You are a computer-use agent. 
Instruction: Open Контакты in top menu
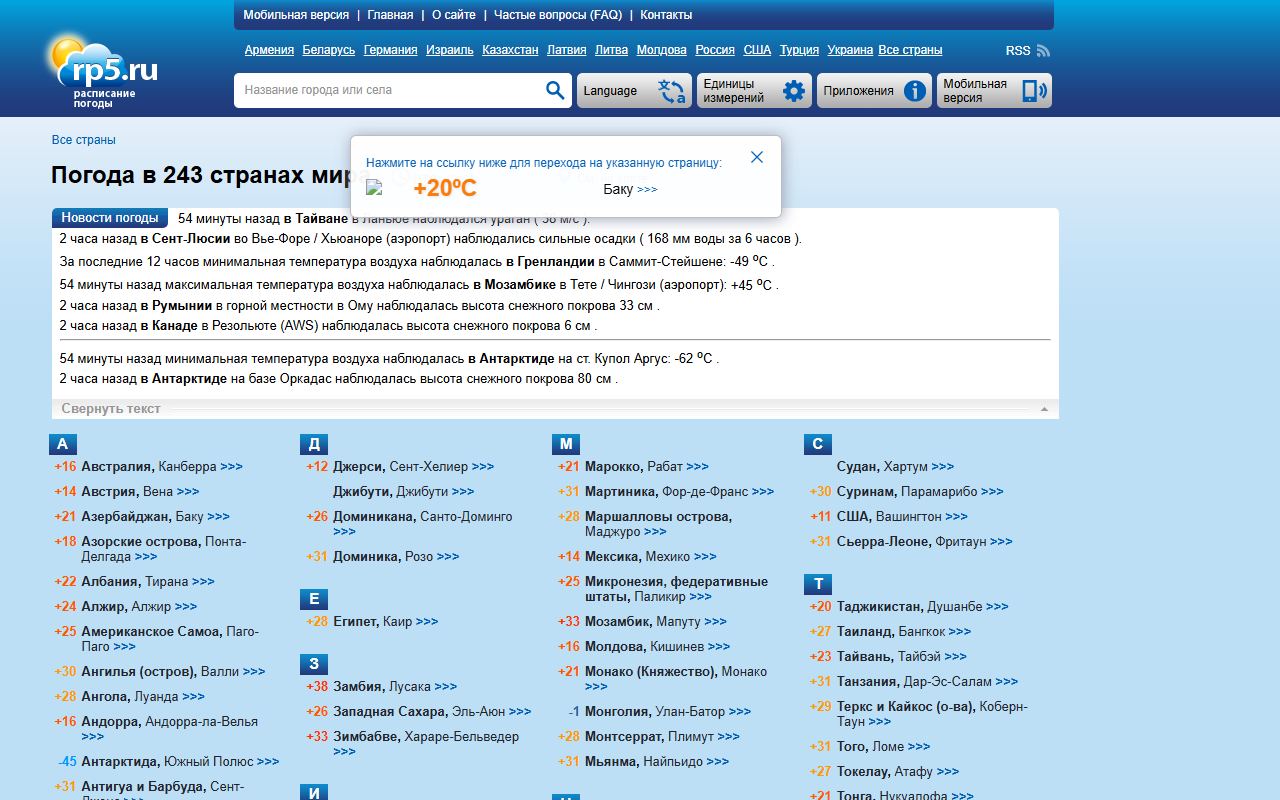[666, 15]
